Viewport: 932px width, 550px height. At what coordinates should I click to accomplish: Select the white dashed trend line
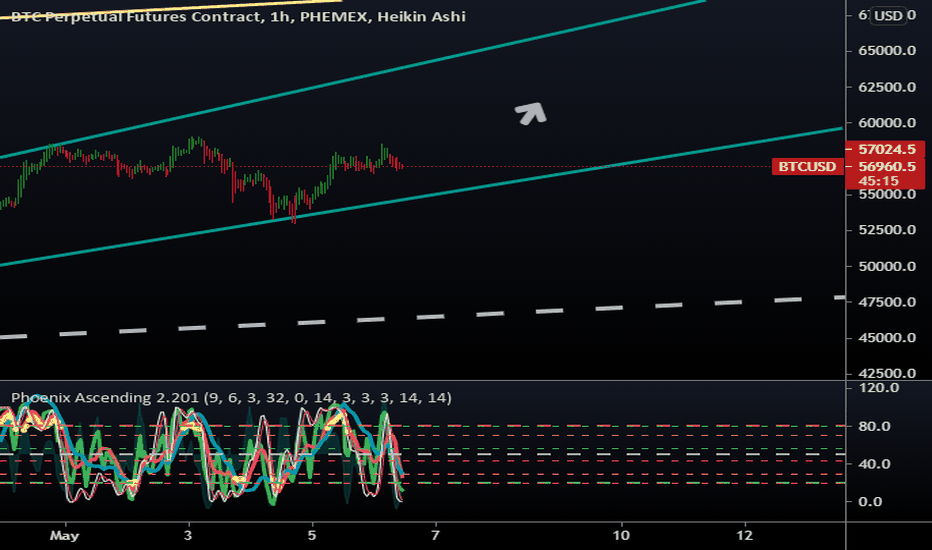(x=430, y=317)
